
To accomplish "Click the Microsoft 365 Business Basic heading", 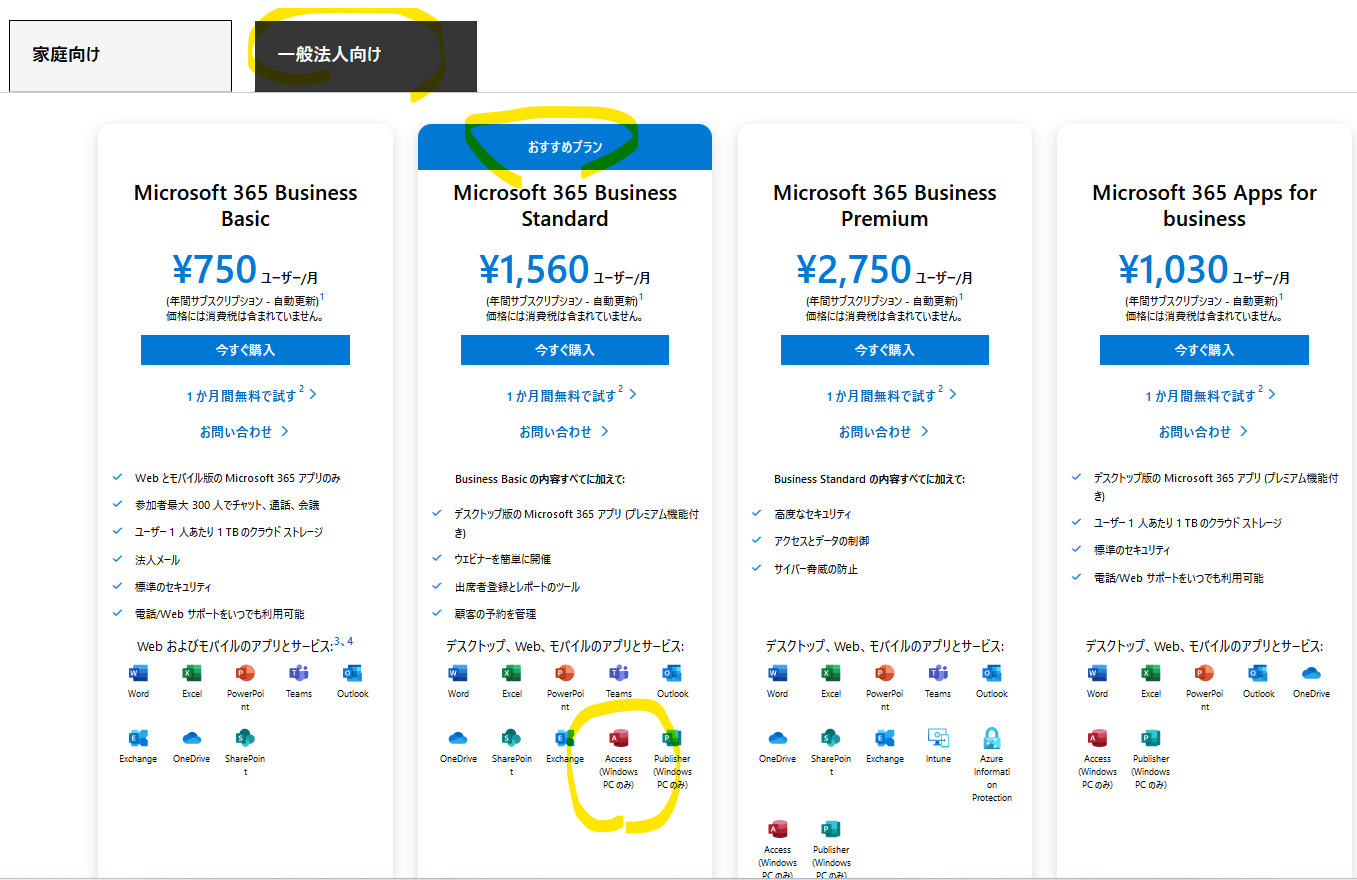I will coord(245,205).
